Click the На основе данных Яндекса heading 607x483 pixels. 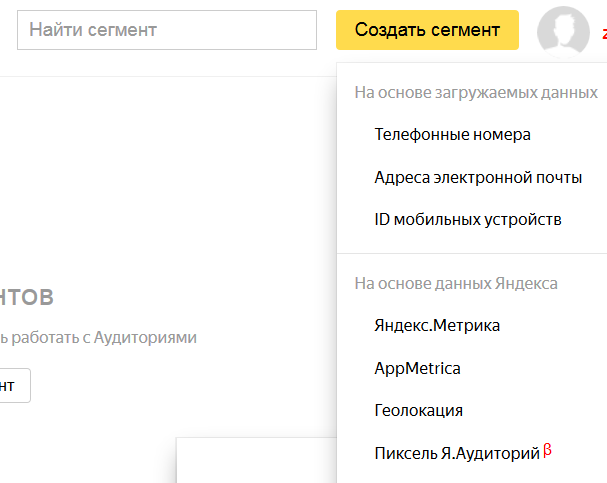pyautogui.click(x=456, y=284)
